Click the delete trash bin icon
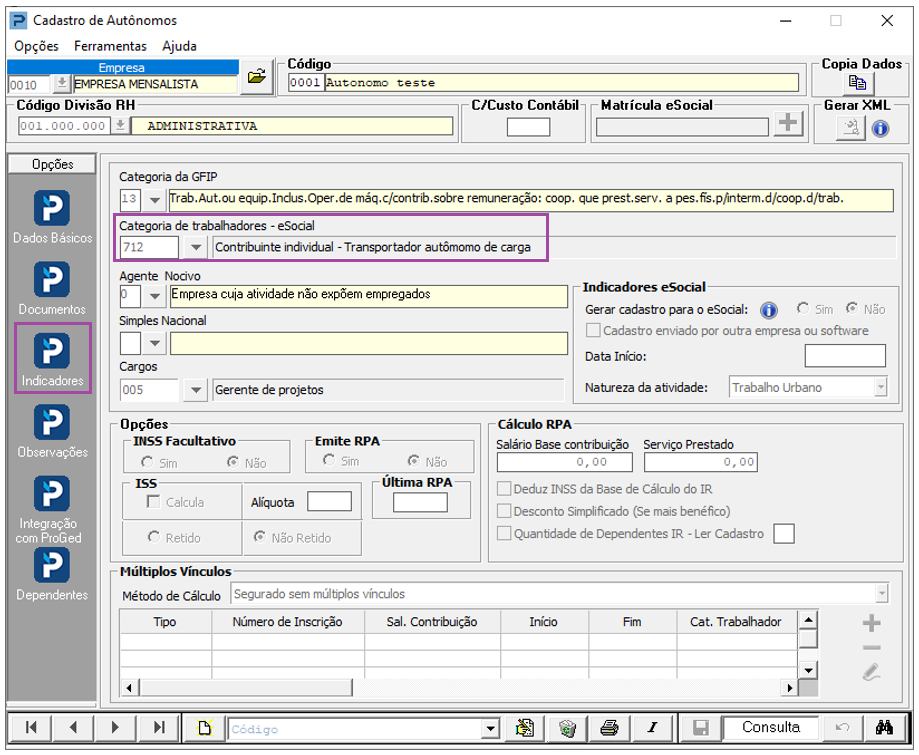Image resolution: width=919 pixels, height=755 pixels. [567, 728]
